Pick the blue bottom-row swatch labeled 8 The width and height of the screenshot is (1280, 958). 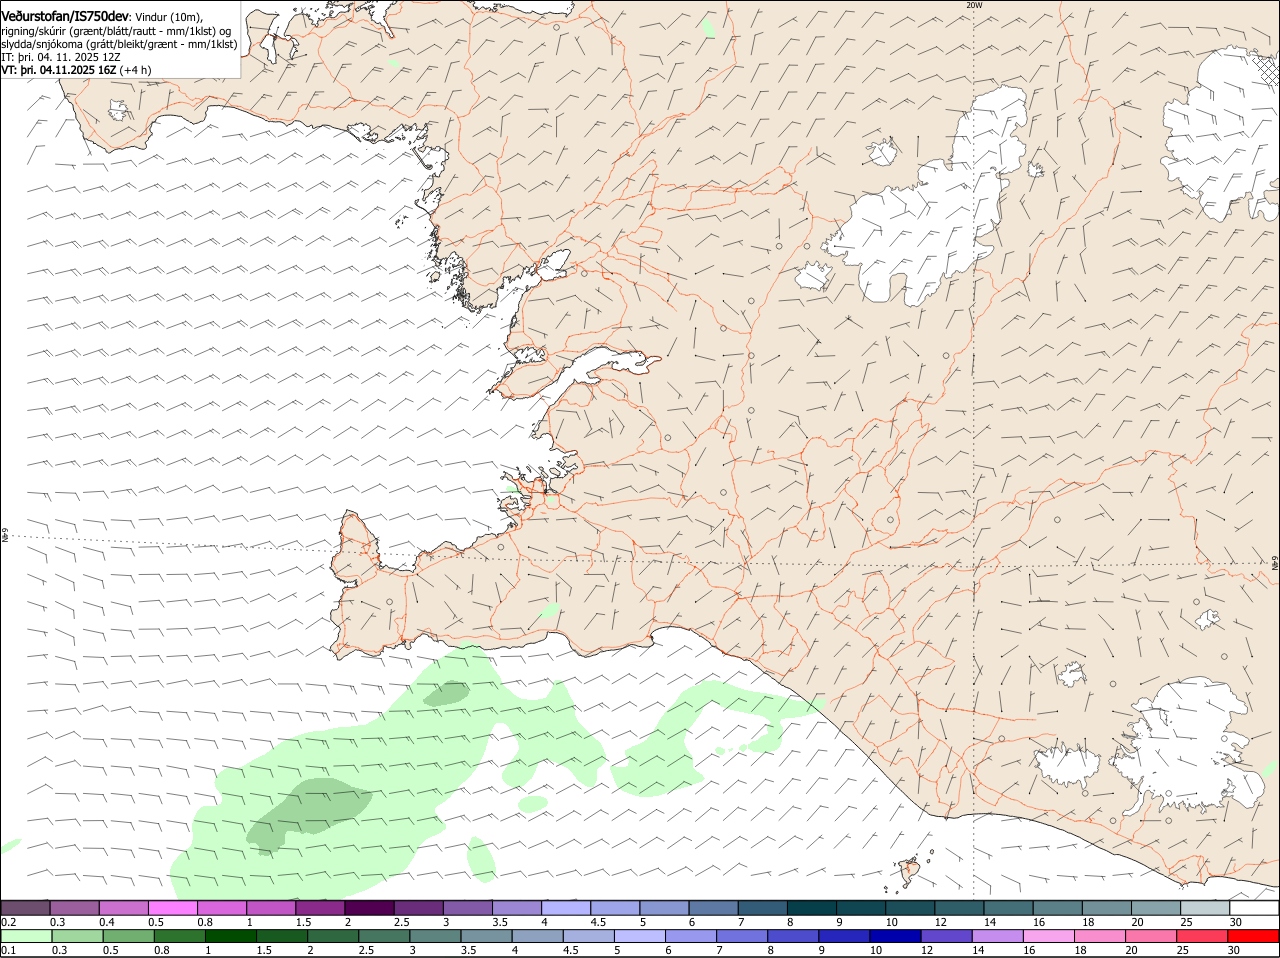click(793, 936)
